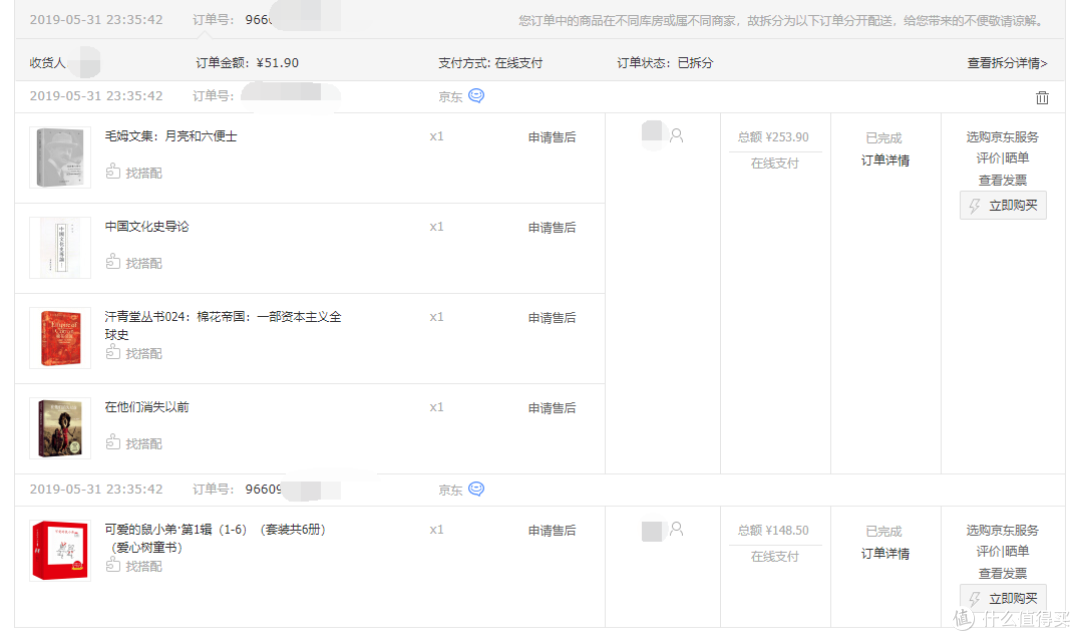The width and height of the screenshot is (1080, 641).
Task: Click 订单状态: 已拆分 text
Action: click(x=665, y=63)
